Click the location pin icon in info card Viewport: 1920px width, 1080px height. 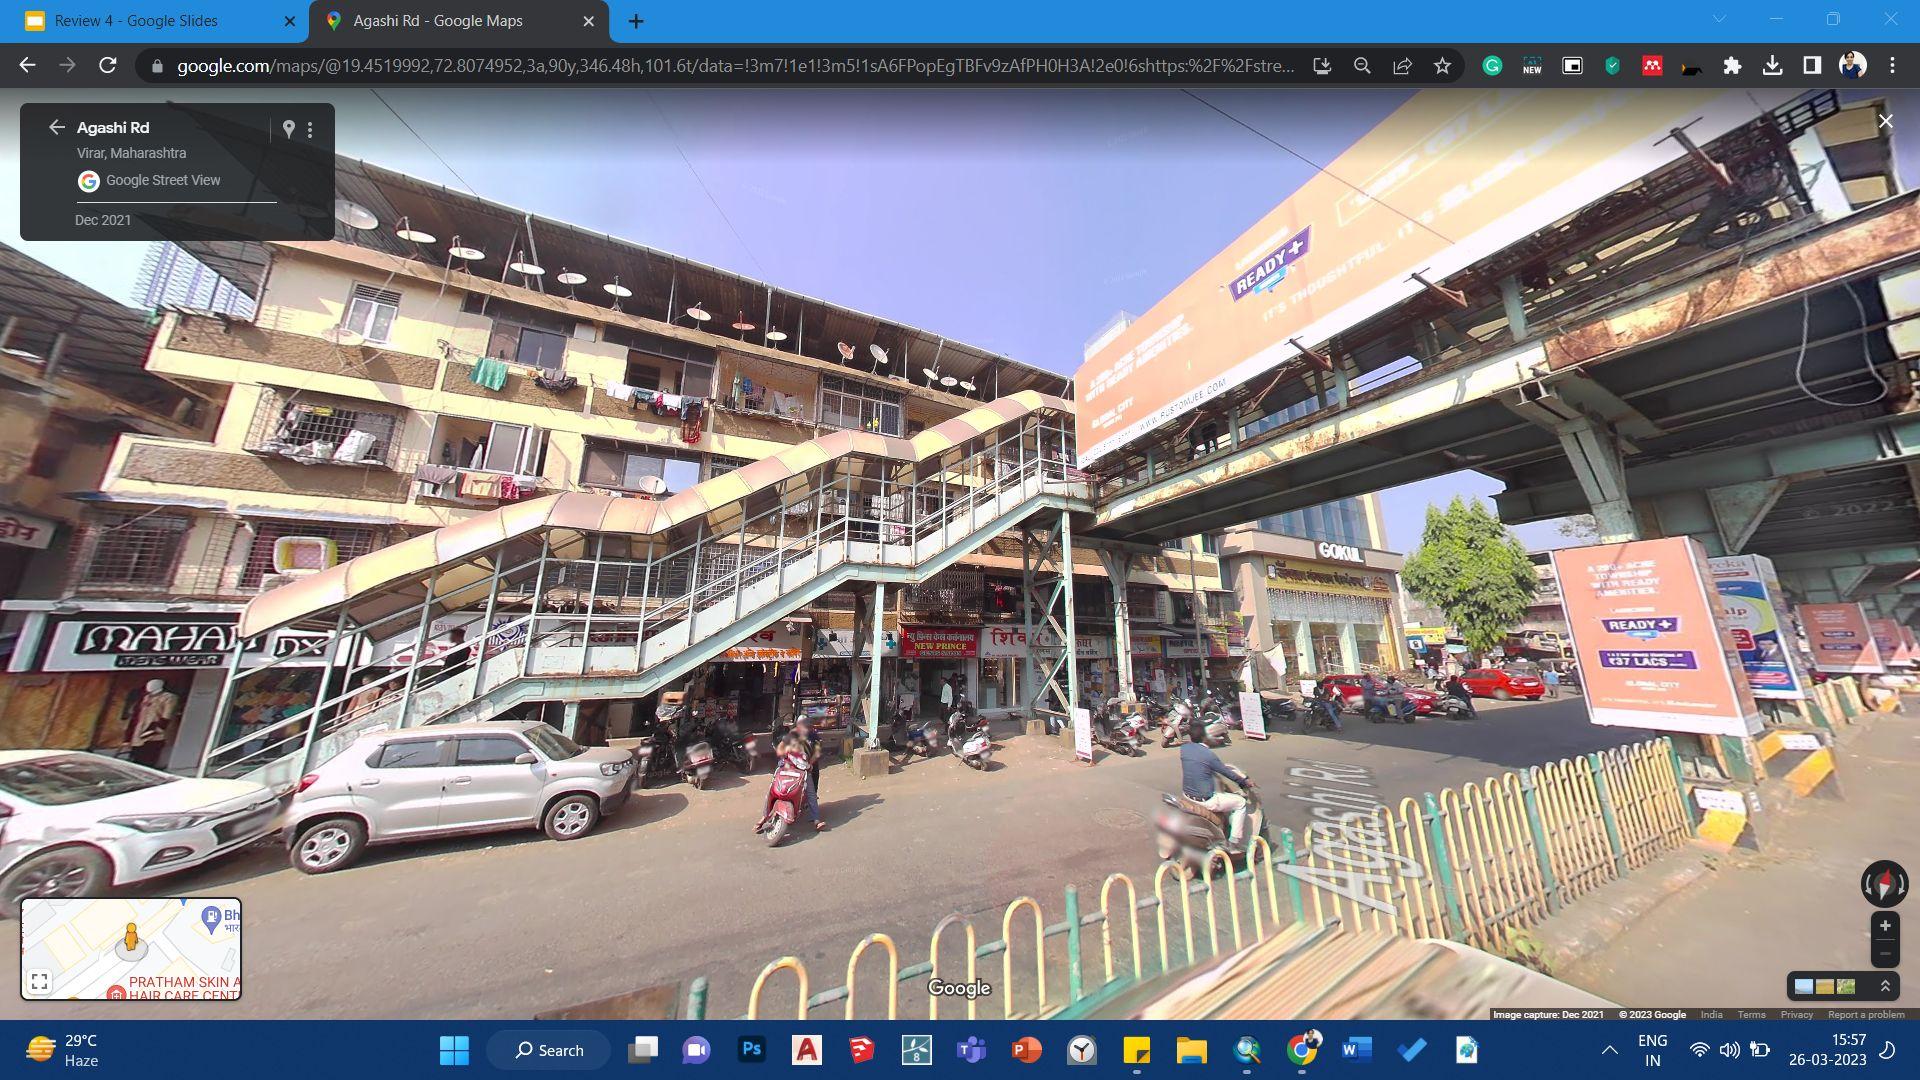click(x=288, y=129)
